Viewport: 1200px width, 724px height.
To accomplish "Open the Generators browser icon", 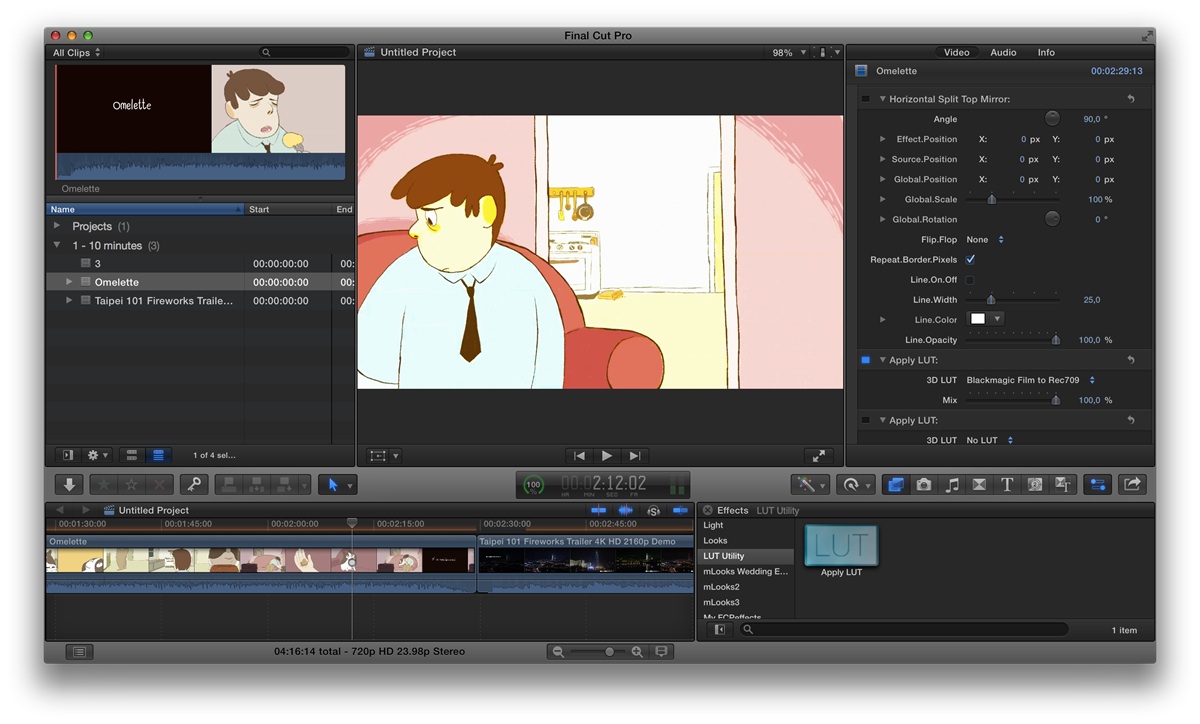I will 1035,484.
